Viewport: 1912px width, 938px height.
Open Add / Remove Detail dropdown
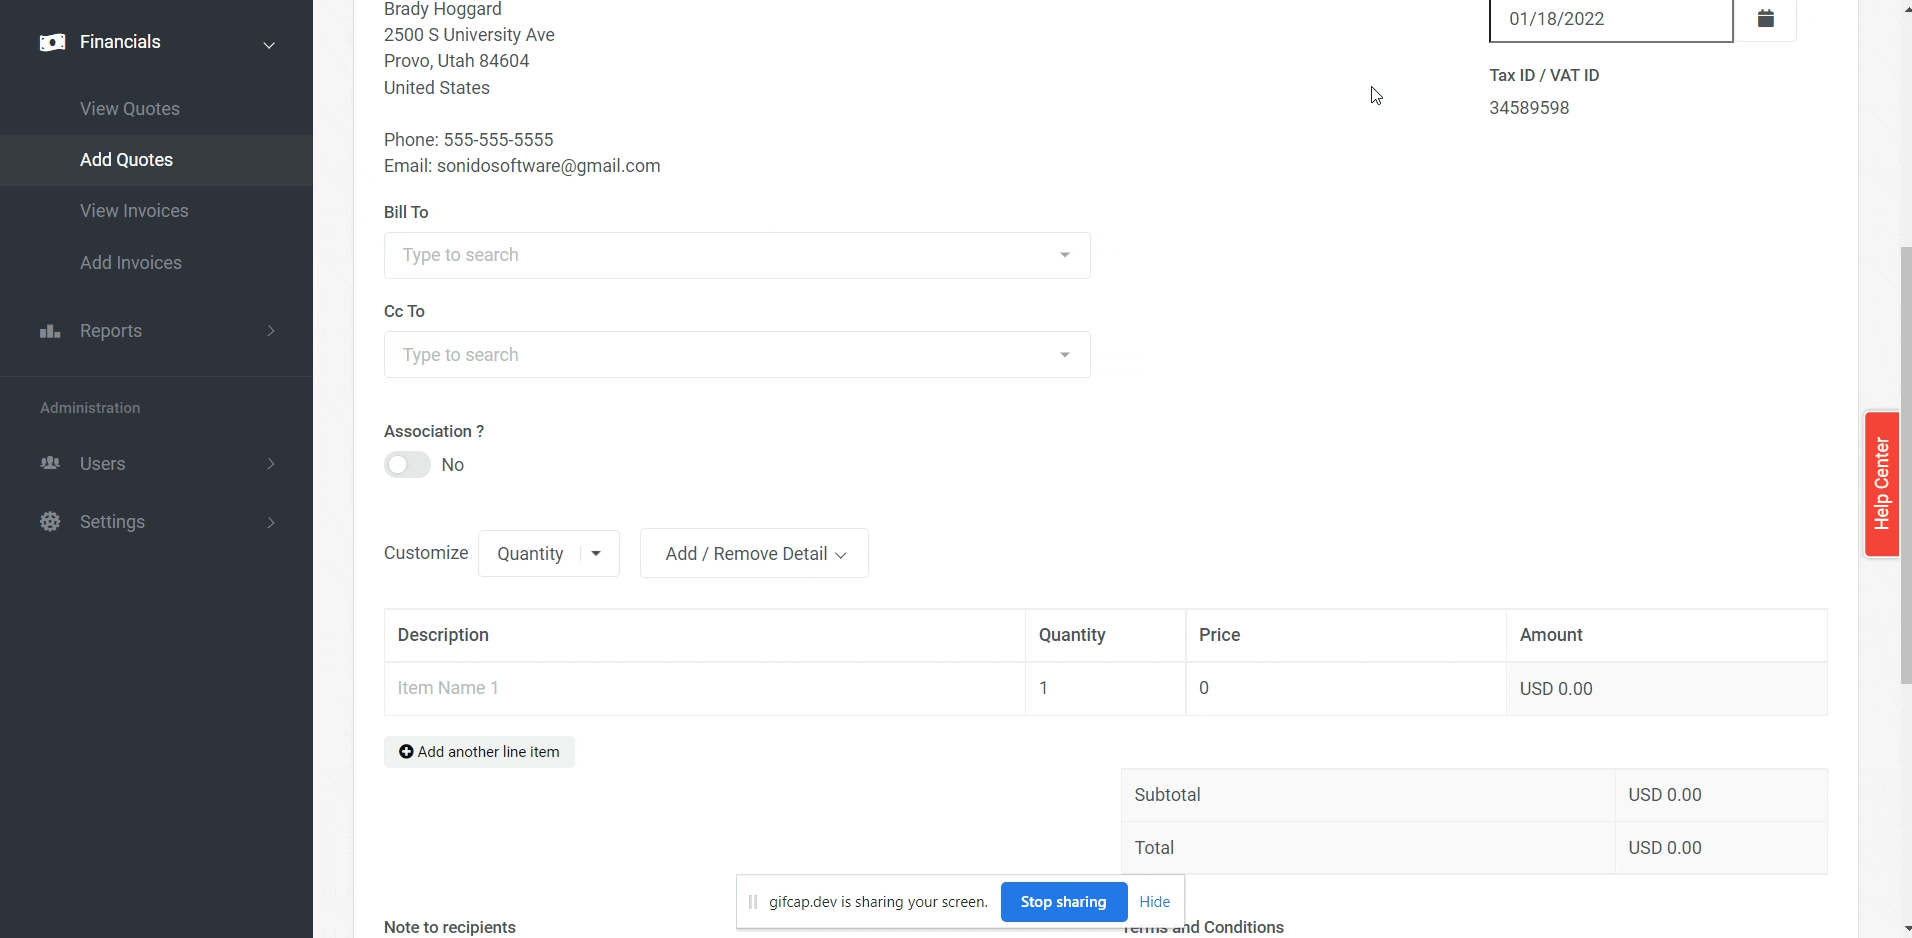[x=754, y=554]
